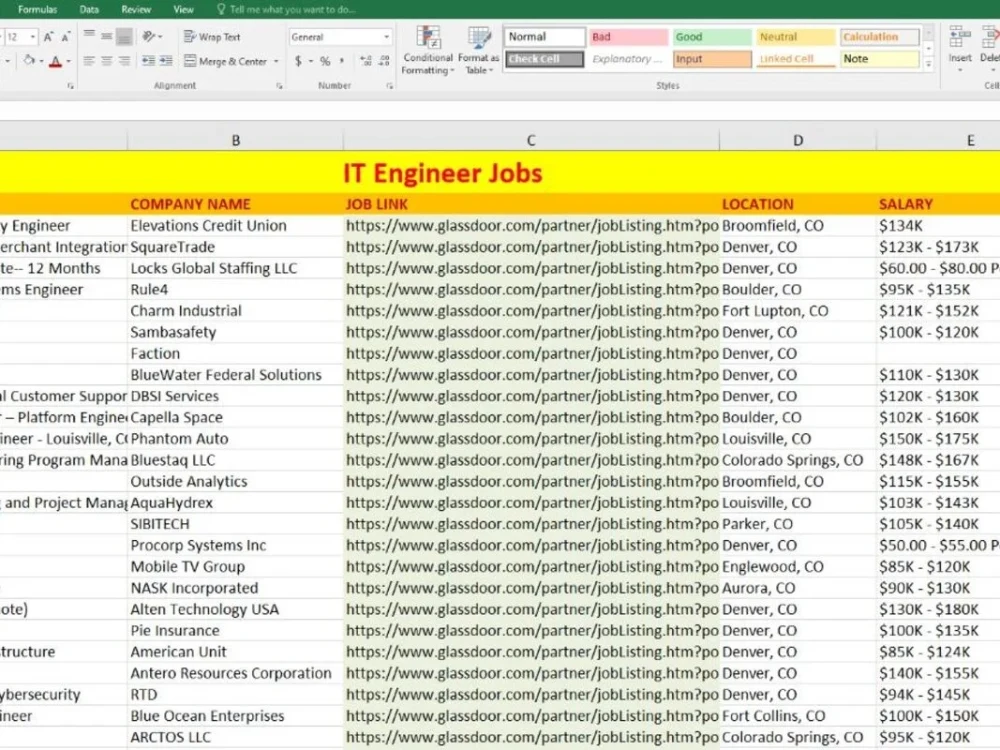Screen dimensions: 1000x750
Task: Open the Merge & Center dropdown arrow
Action: tap(276, 61)
